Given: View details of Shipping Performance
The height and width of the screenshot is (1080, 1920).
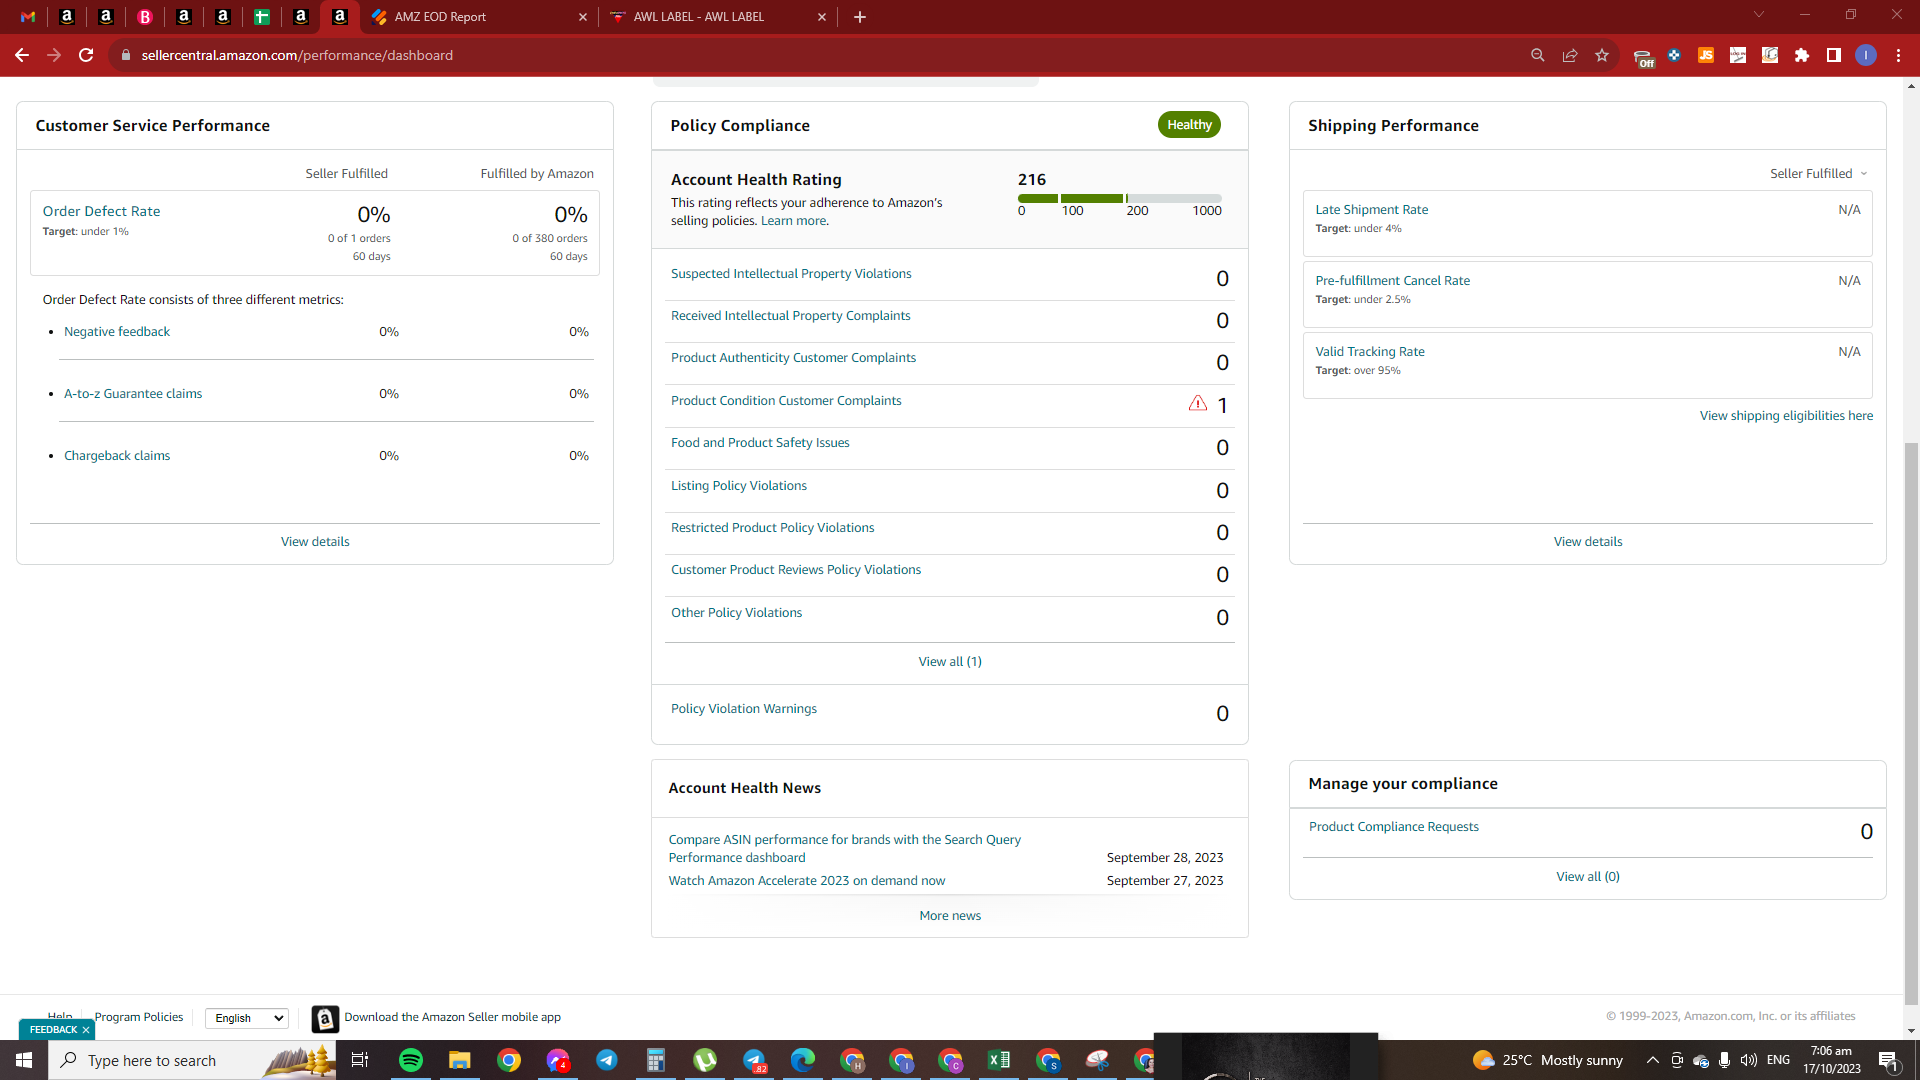Looking at the screenshot, I should [1588, 542].
